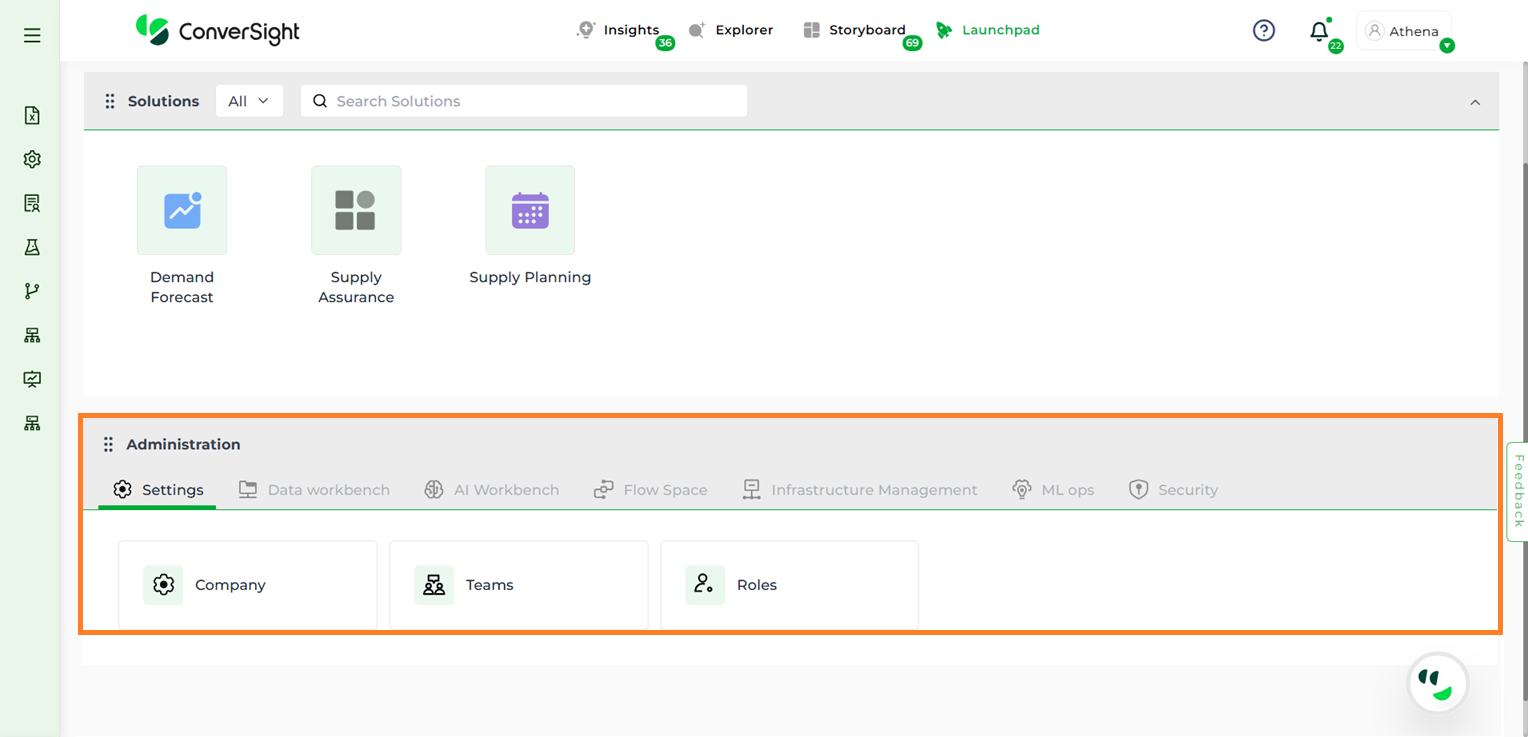Click the branch icon in left sidebar
Viewport: 1528px width, 737px height.
click(32, 291)
